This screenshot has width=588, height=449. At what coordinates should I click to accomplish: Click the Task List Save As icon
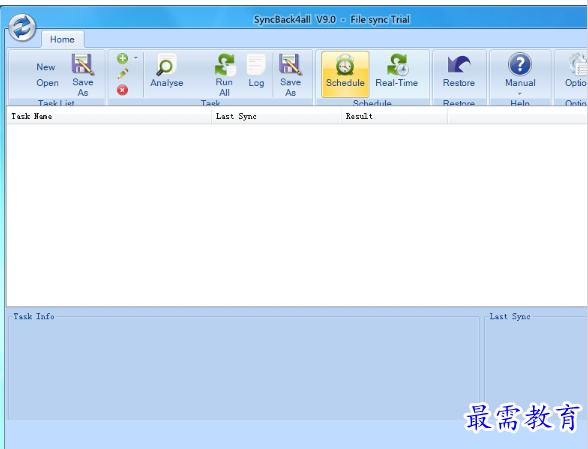click(x=82, y=65)
